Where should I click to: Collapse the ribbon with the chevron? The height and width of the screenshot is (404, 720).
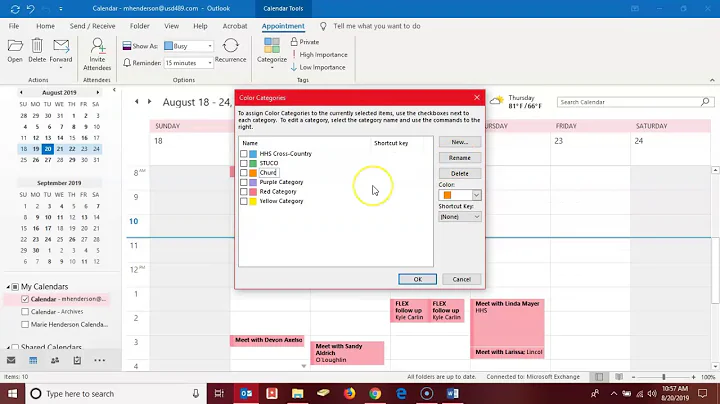coord(712,80)
